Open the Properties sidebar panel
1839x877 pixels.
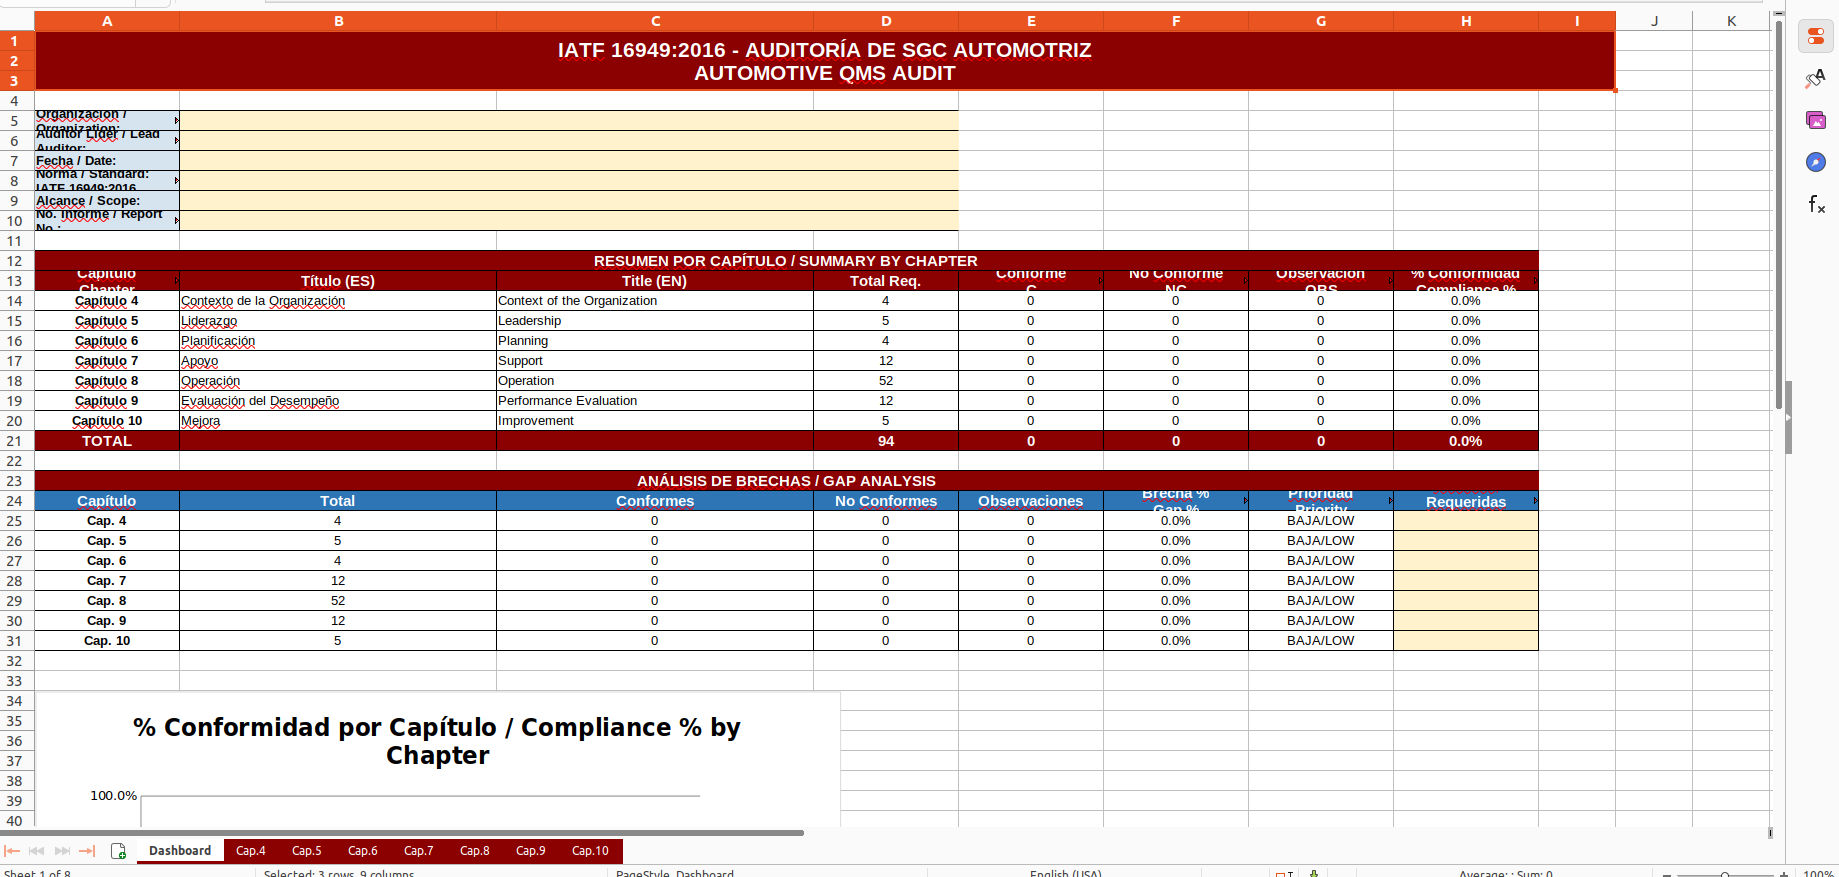click(1816, 37)
